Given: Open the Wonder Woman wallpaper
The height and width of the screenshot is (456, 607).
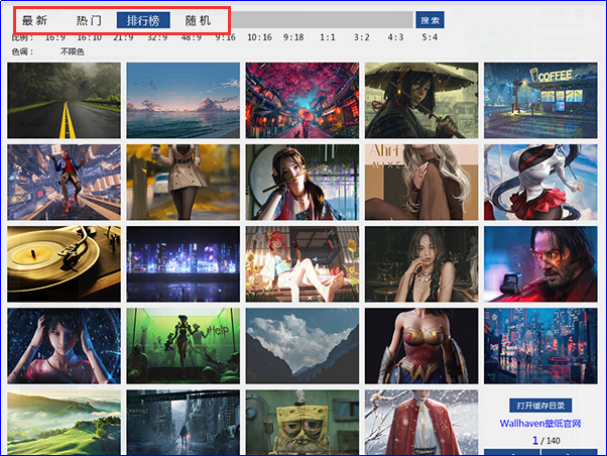Looking at the screenshot, I should [422, 346].
